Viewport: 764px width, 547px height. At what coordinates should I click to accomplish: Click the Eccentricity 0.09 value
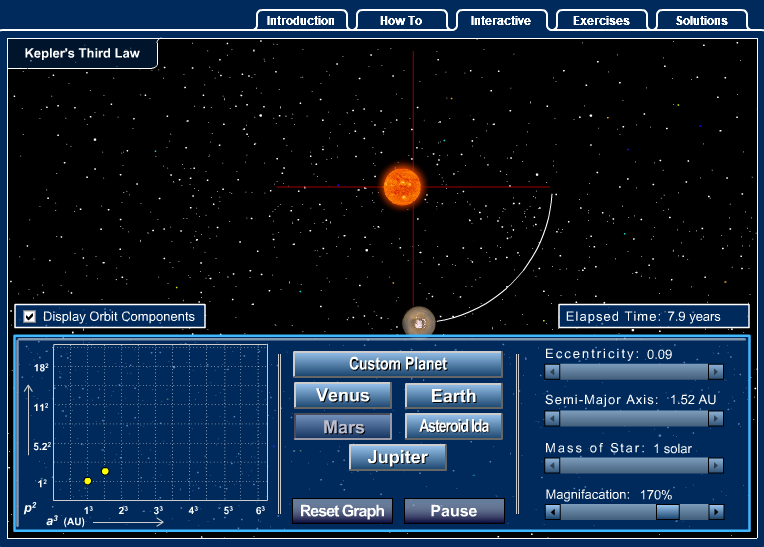click(x=659, y=354)
